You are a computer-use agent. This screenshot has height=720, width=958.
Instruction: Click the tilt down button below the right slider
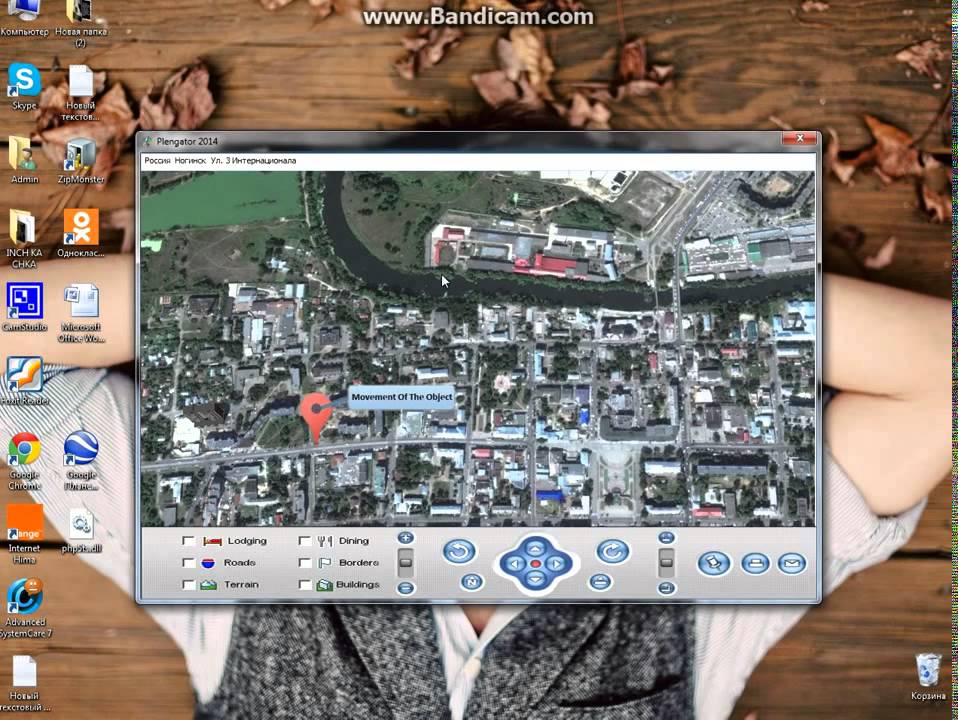coord(667,588)
